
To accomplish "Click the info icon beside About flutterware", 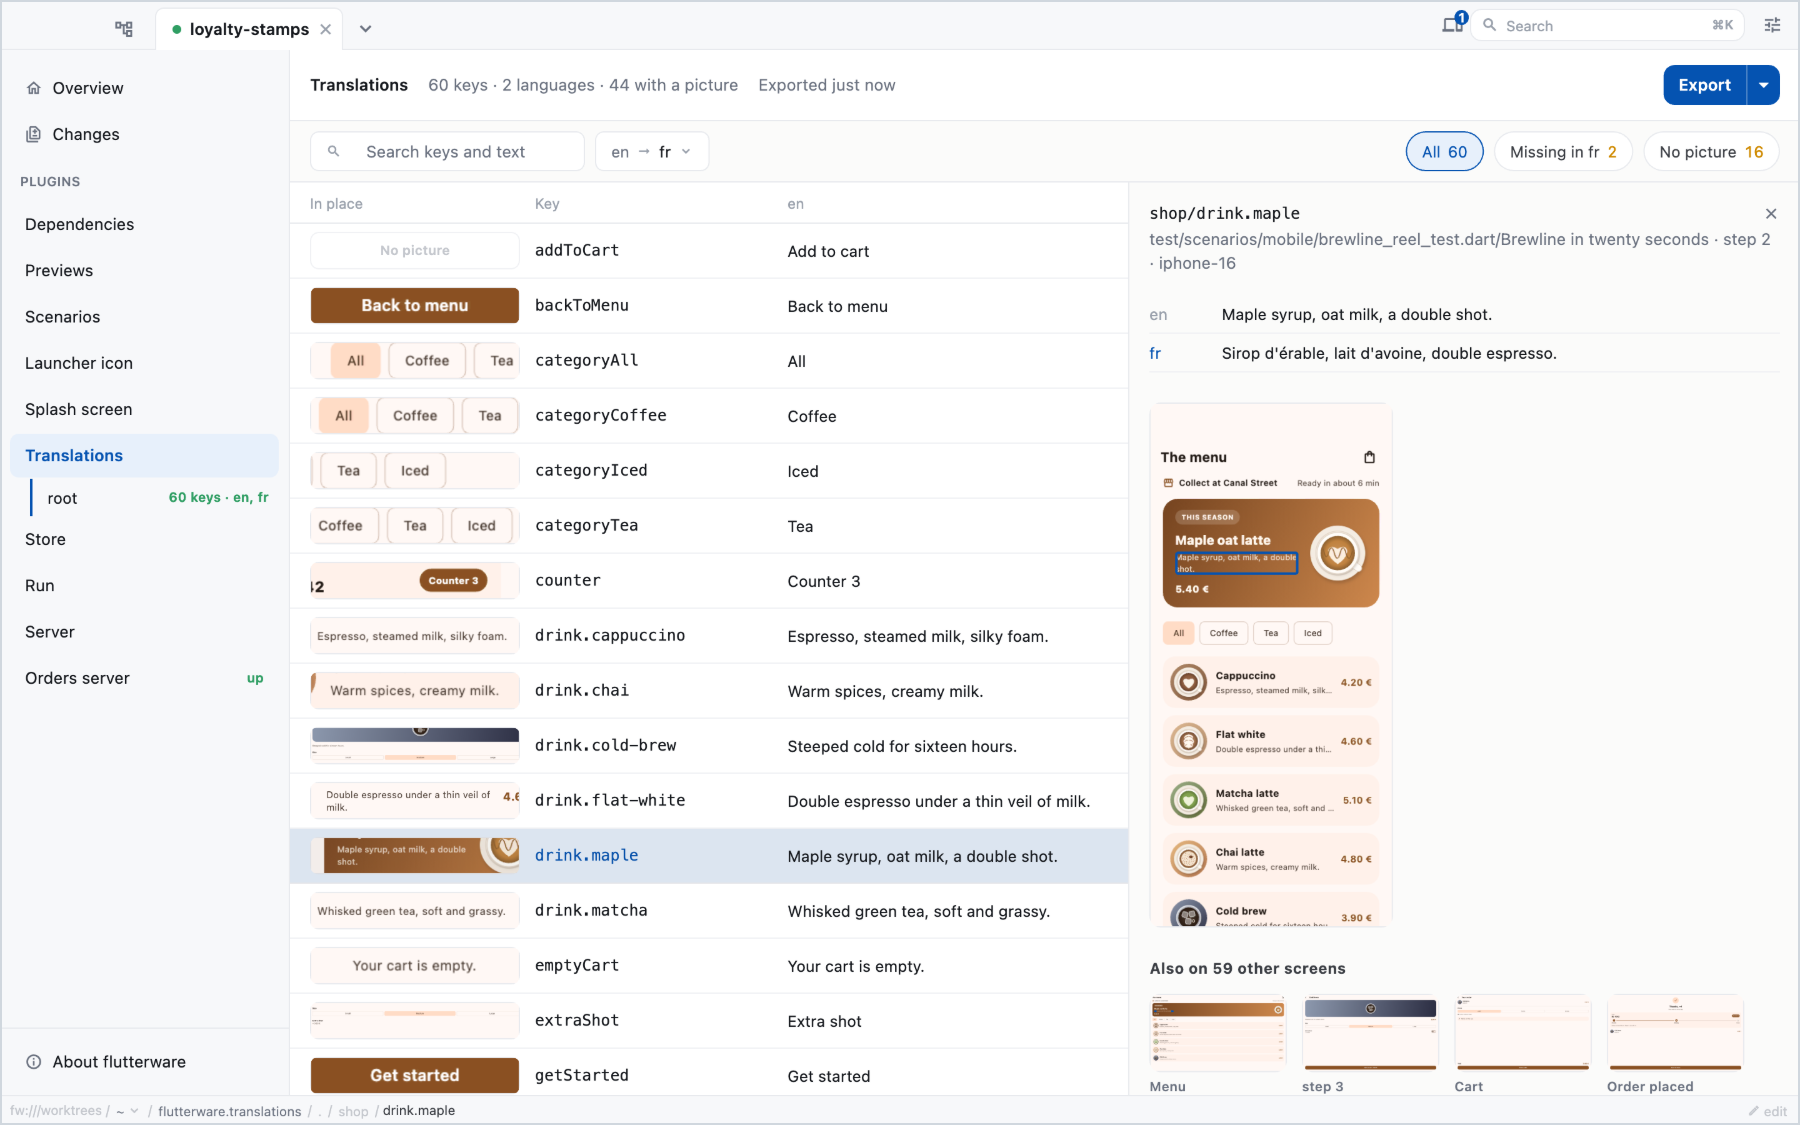I will [34, 1062].
